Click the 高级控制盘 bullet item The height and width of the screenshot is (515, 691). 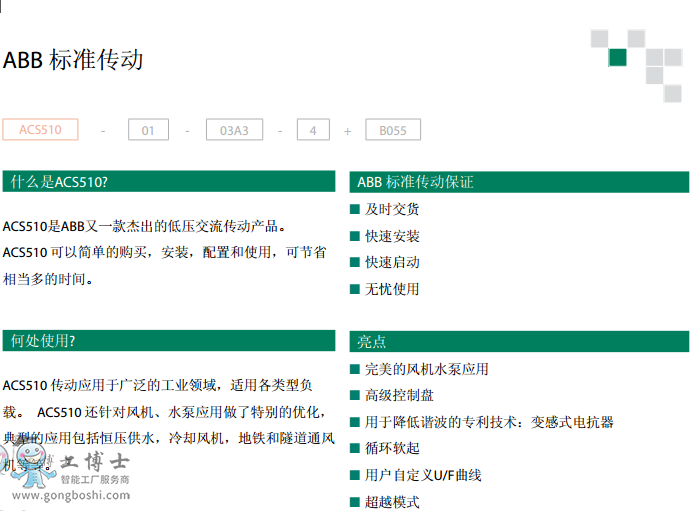click(392, 395)
